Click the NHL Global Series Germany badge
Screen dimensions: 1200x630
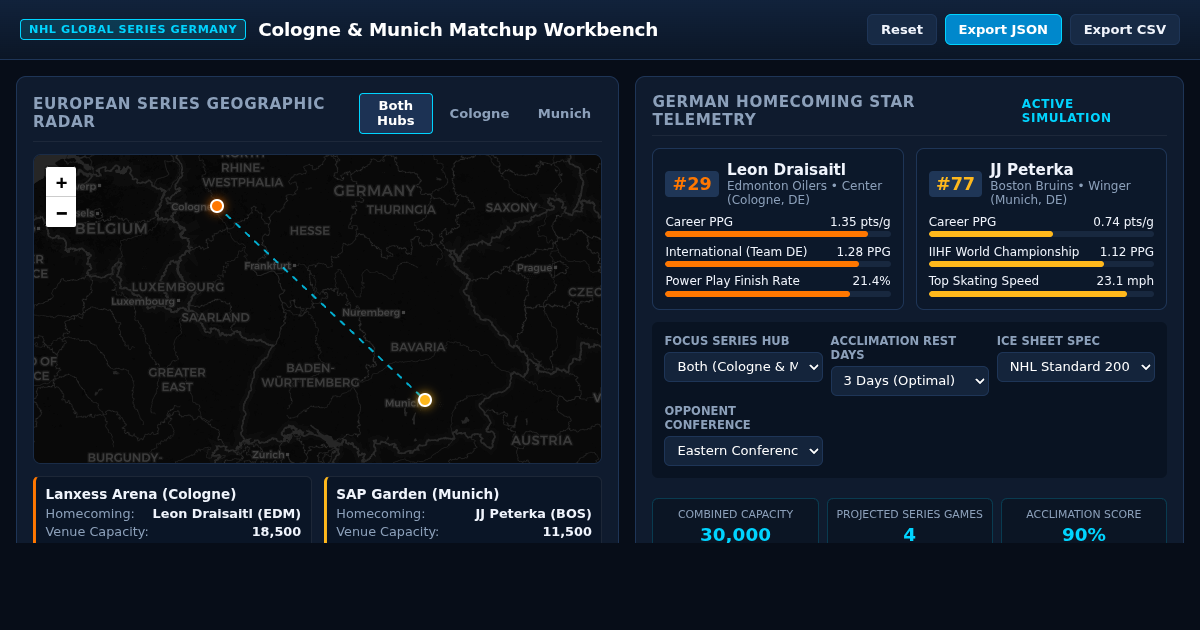pyautogui.click(x=133, y=29)
